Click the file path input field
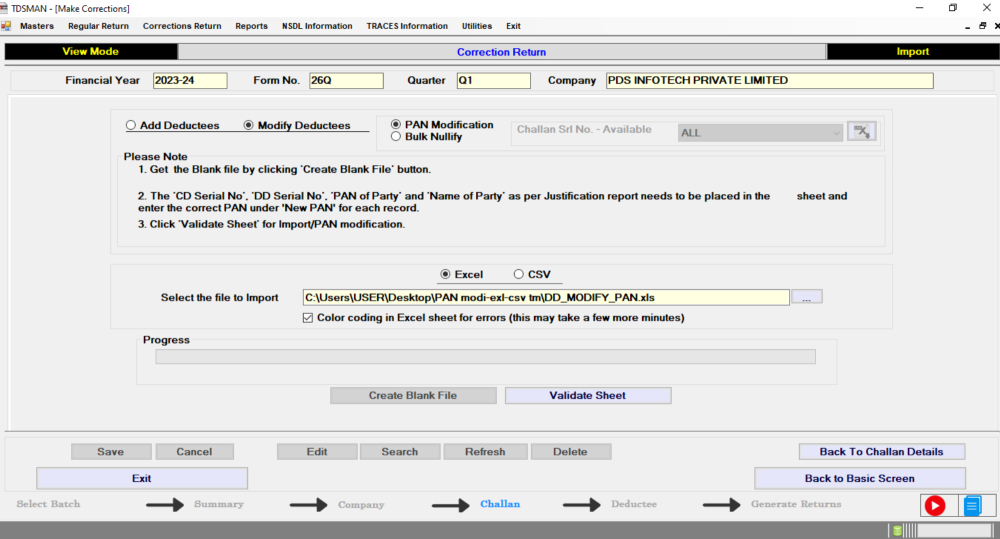This screenshot has height=539, width=1000. pyautogui.click(x=546, y=297)
